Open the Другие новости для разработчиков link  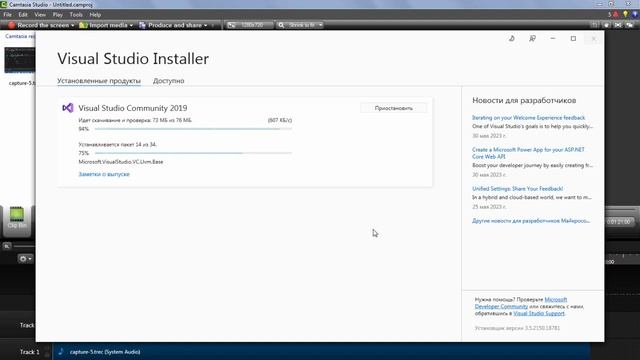tap(531, 221)
